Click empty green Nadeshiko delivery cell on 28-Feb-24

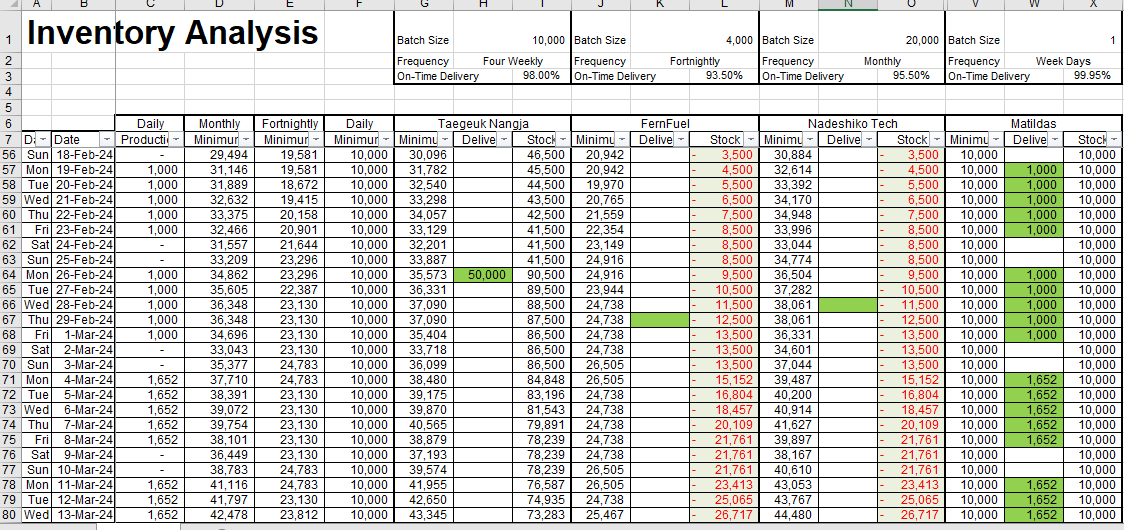tap(847, 304)
